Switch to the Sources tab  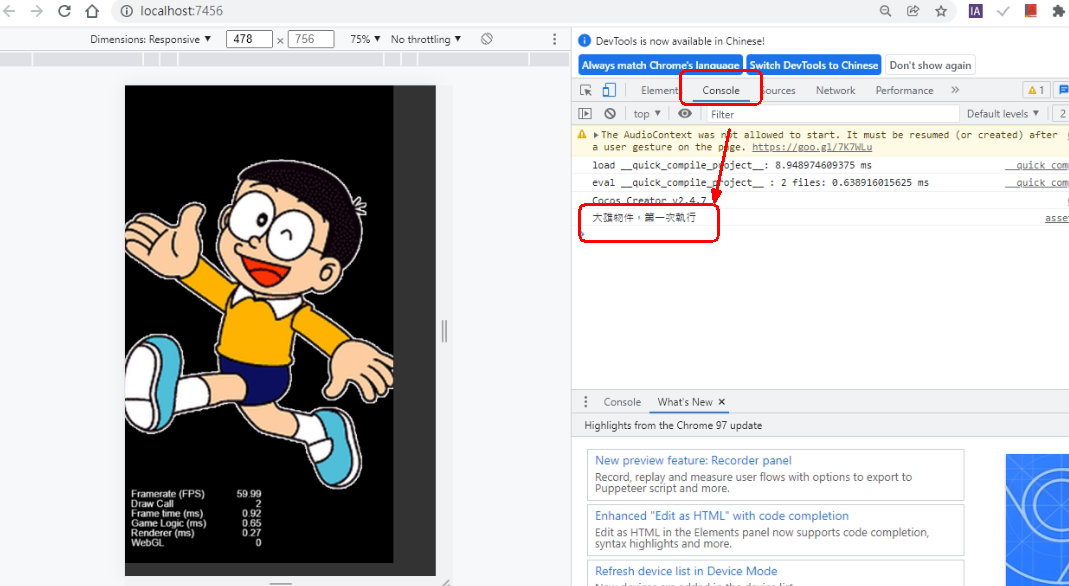(778, 90)
